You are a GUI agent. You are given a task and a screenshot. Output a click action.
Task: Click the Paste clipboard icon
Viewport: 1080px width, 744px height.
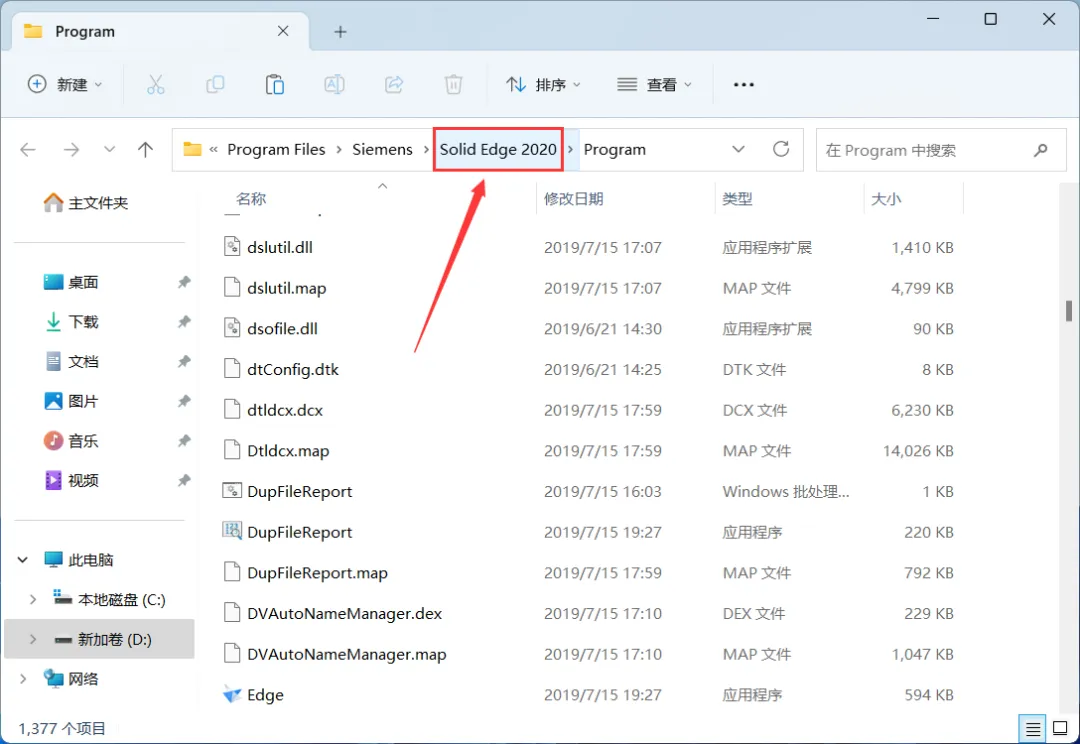(275, 85)
